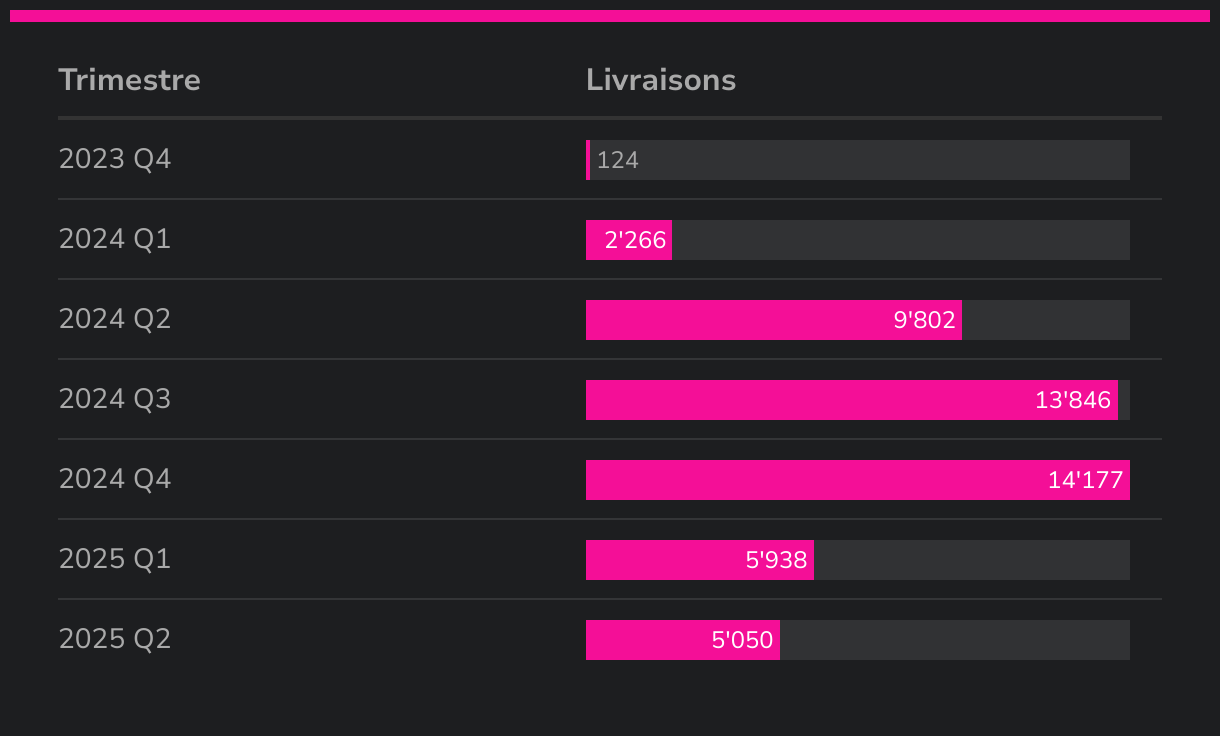Click the empty gray track of 2024 Q1
The width and height of the screenshot is (1220, 736).
900,240
